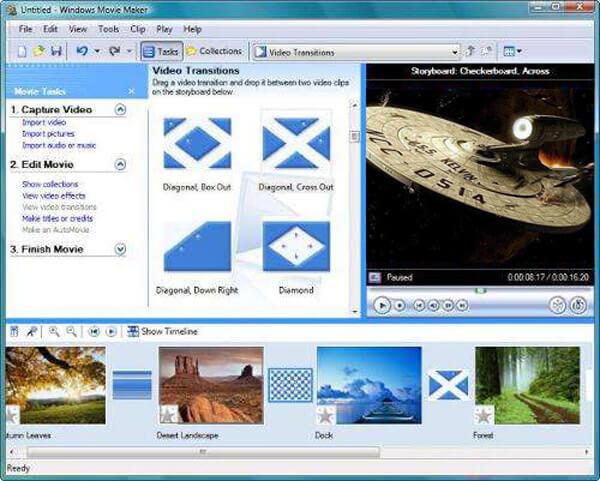The height and width of the screenshot is (481, 600).
Task: Select Diagonal, Down Right transition
Action: (x=197, y=246)
